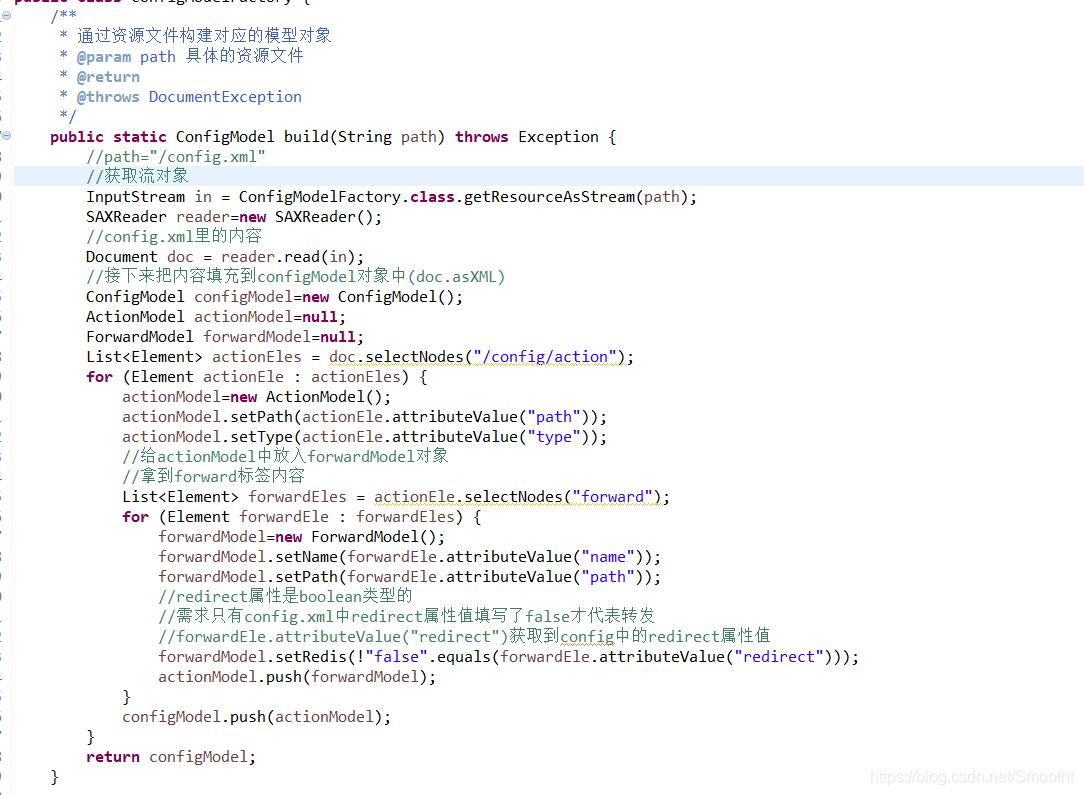Click the comment about 'false才代表转发'
Screen dimensions: 1084x795
[406, 617]
